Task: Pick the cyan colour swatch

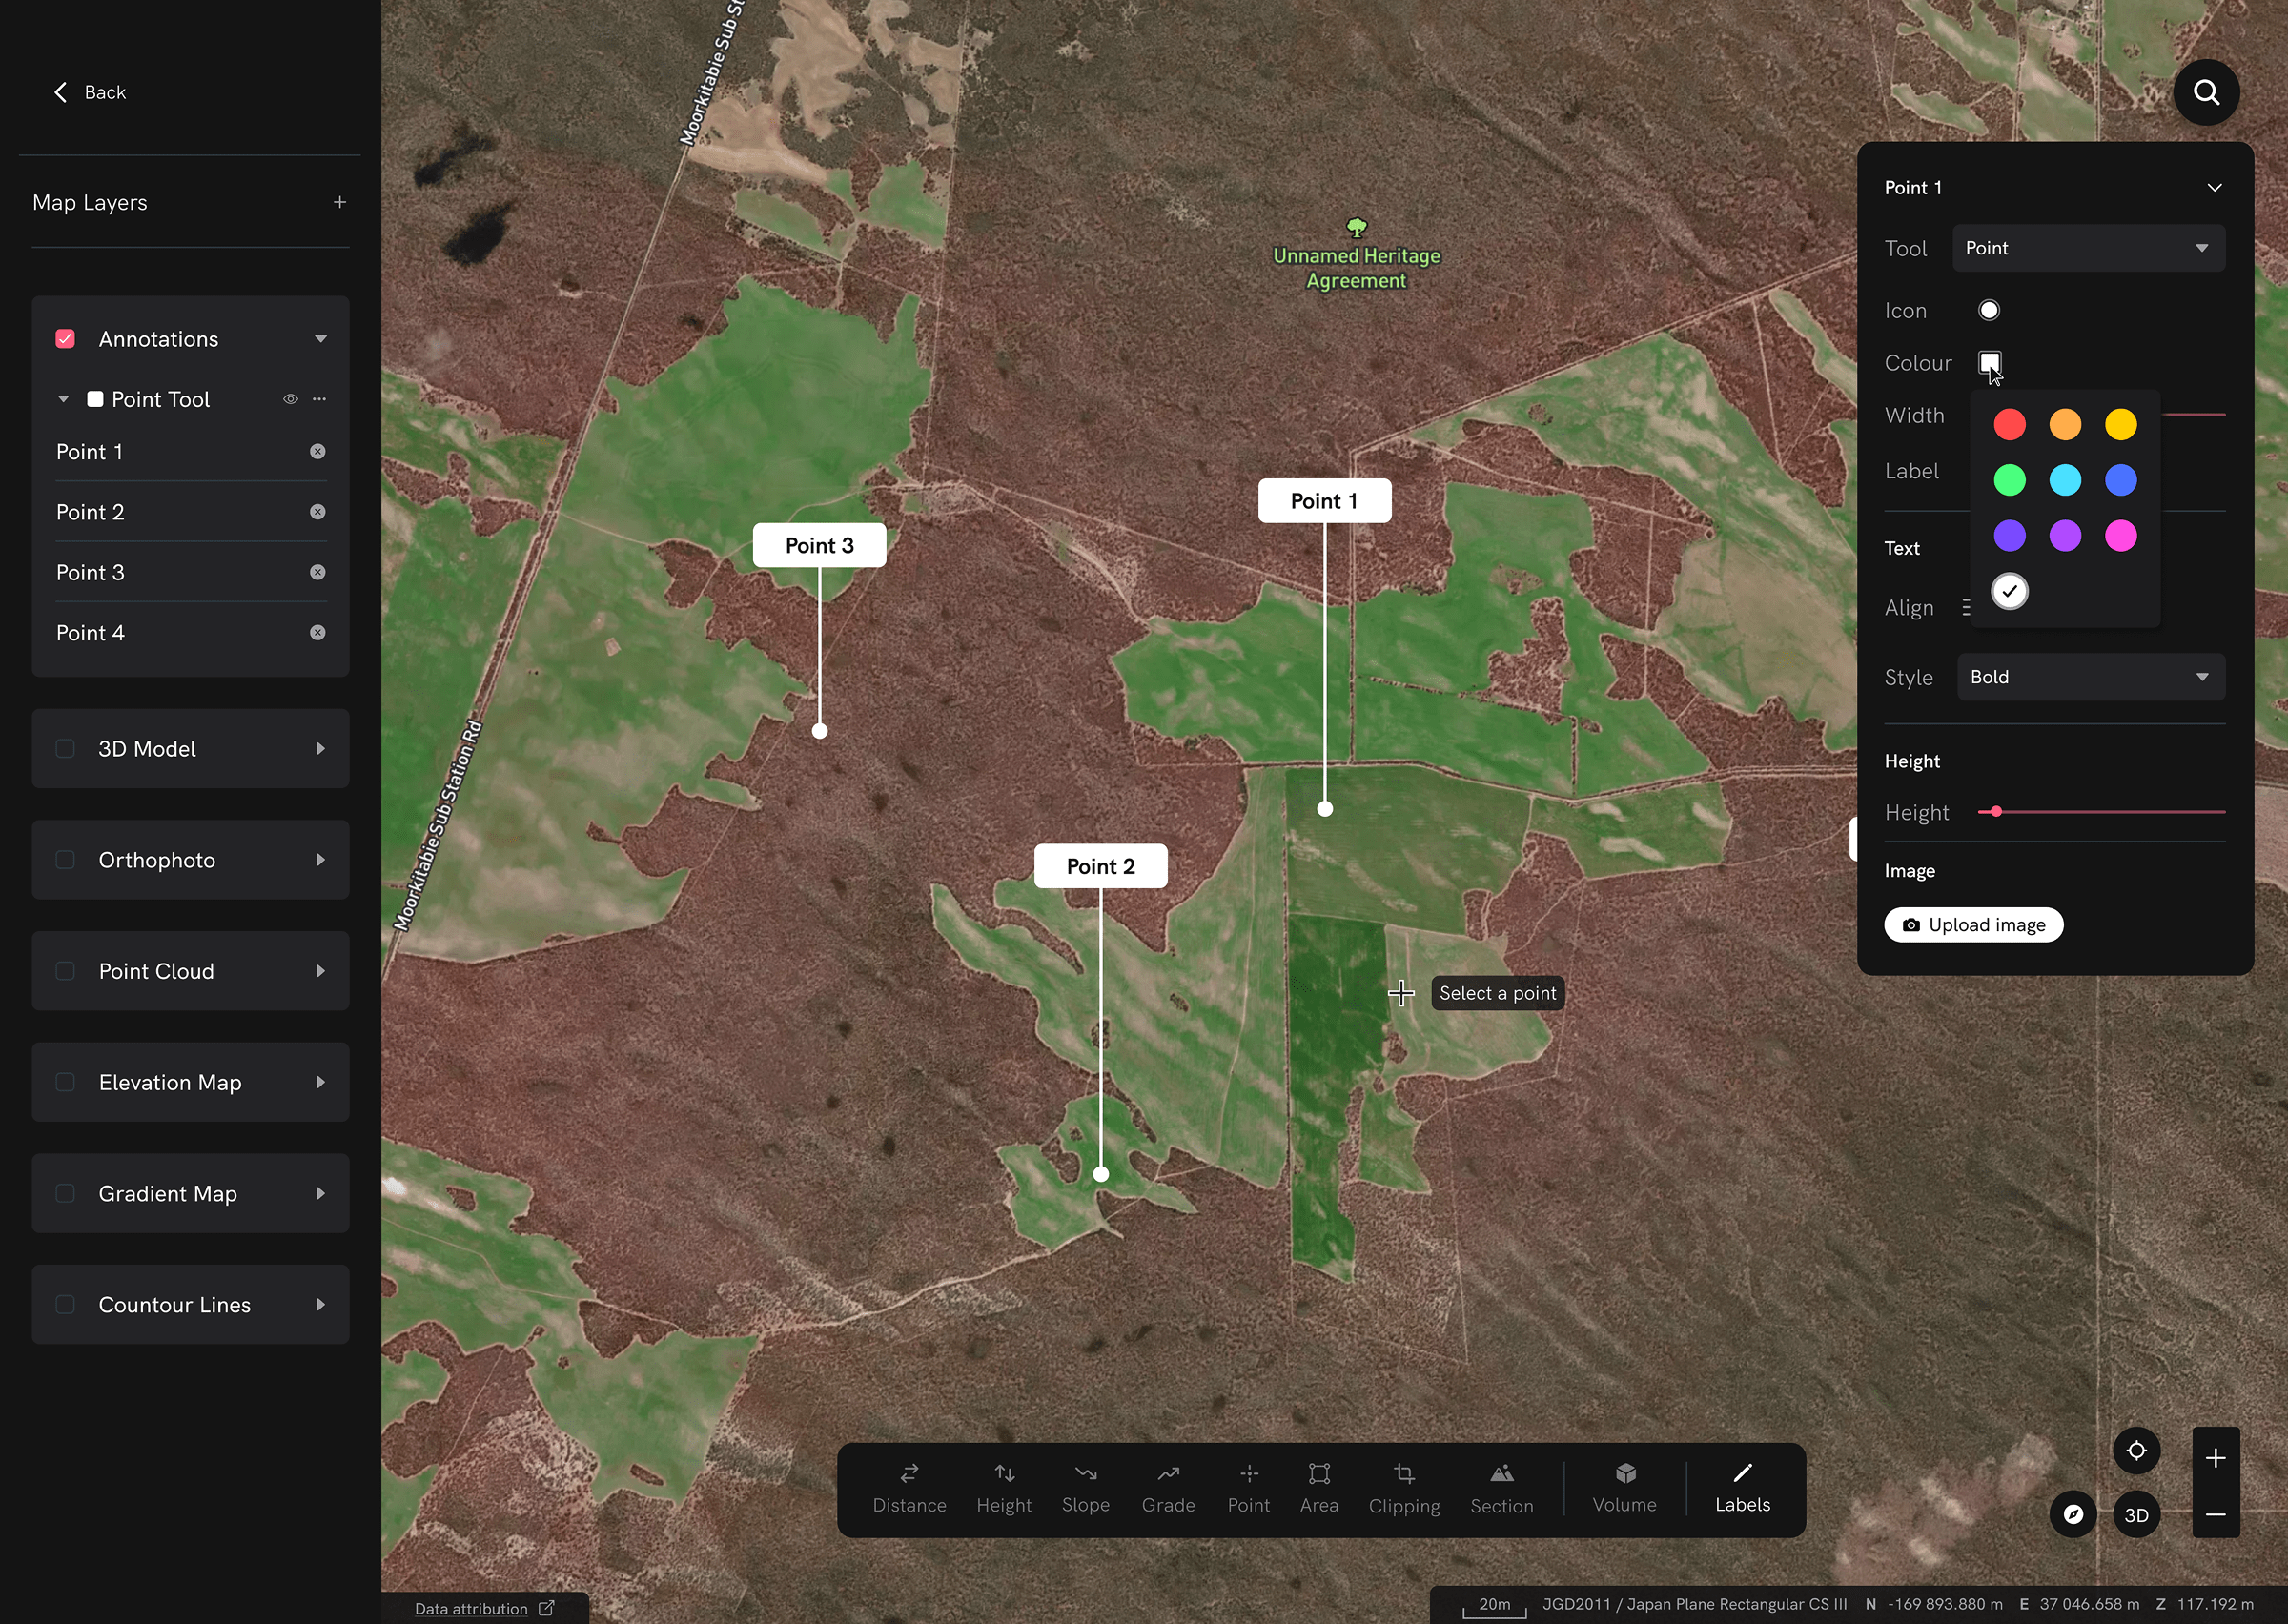Action: click(x=2064, y=480)
